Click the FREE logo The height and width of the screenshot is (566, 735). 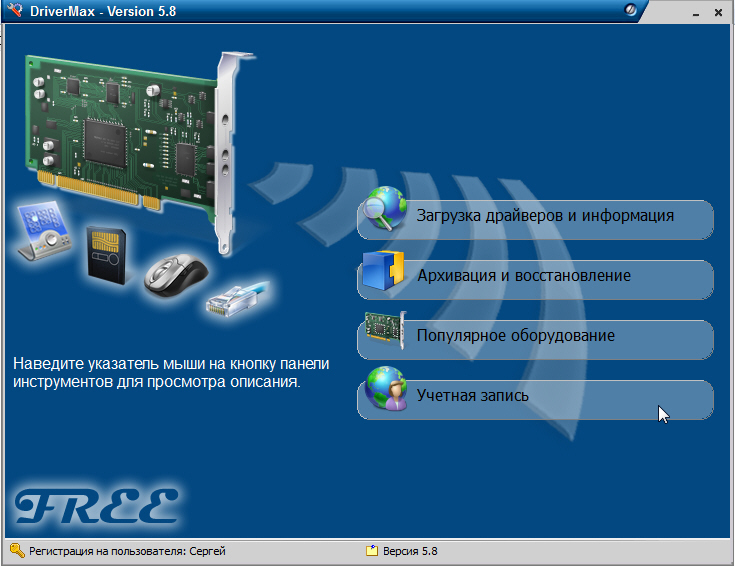tap(97, 506)
